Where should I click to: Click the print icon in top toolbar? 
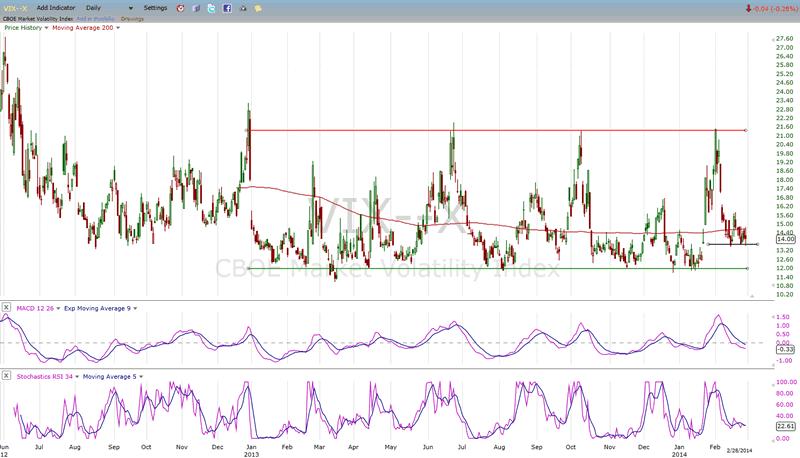[243, 8]
